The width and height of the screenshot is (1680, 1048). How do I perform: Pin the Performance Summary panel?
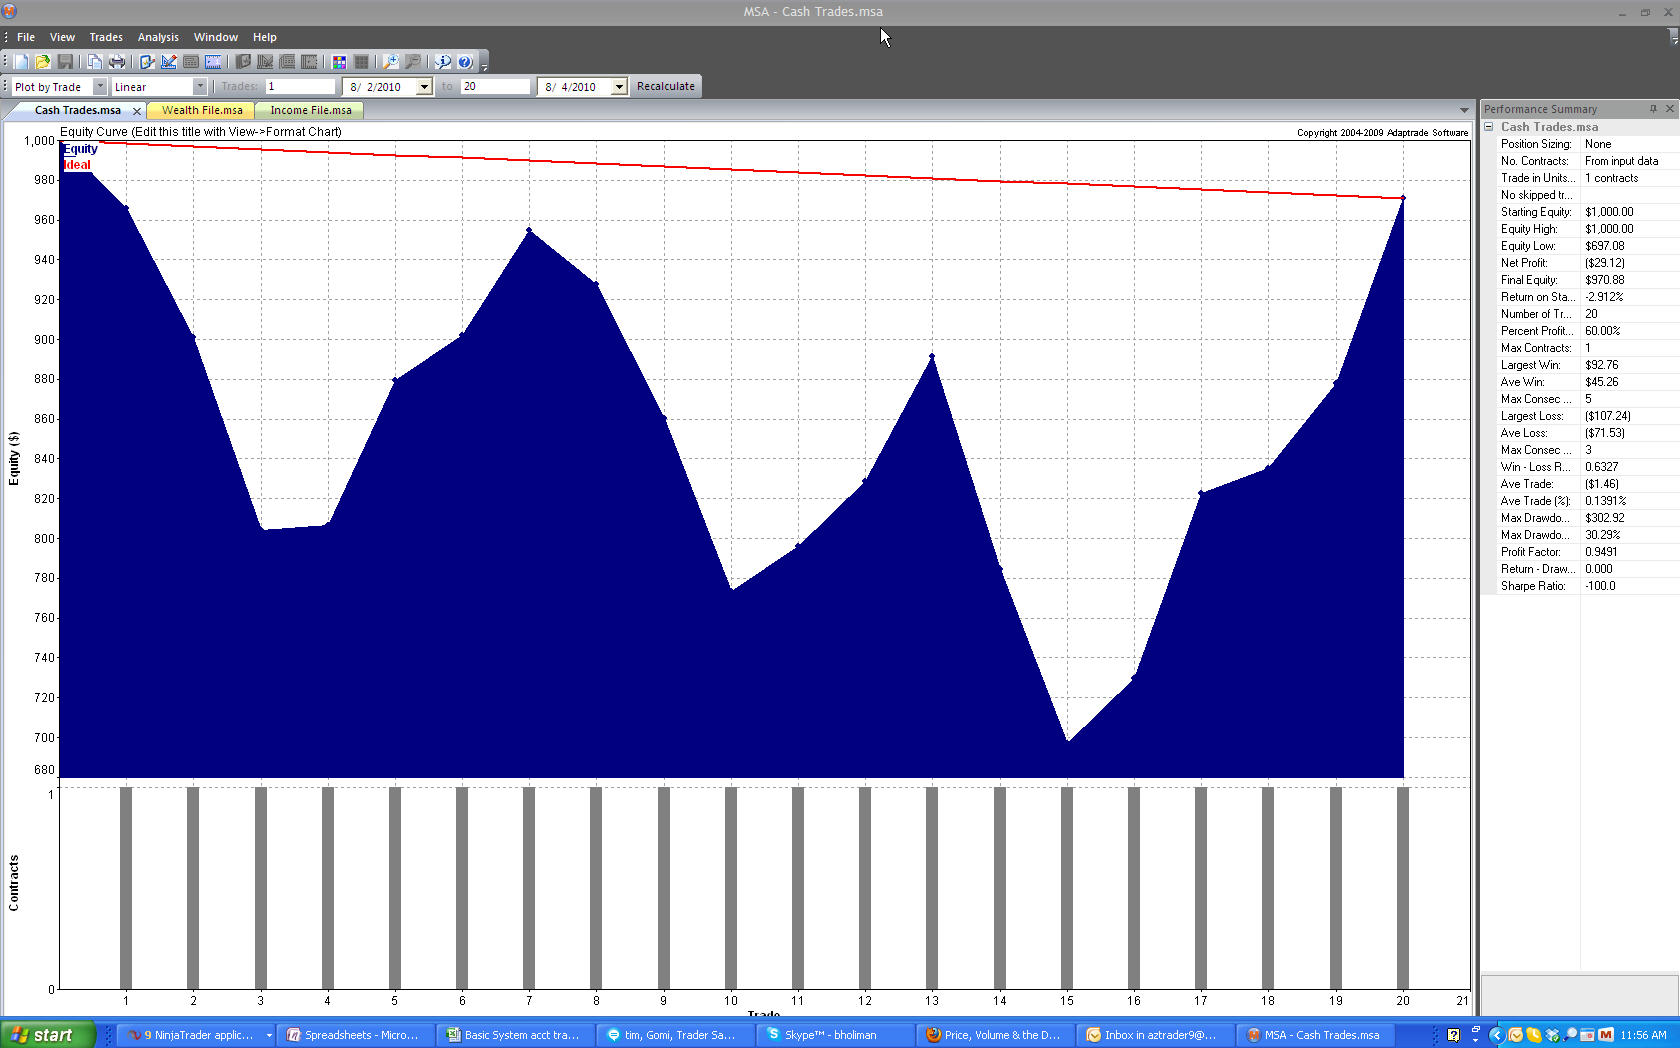coord(1653,109)
